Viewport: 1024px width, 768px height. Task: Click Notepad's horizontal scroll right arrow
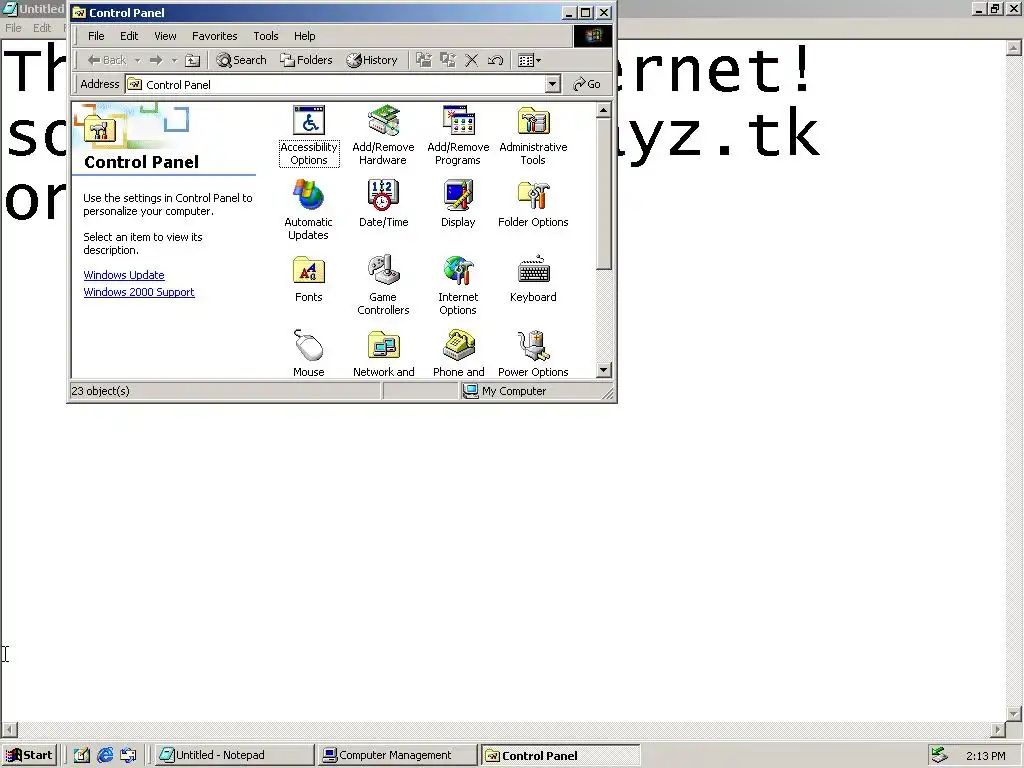pos(998,729)
